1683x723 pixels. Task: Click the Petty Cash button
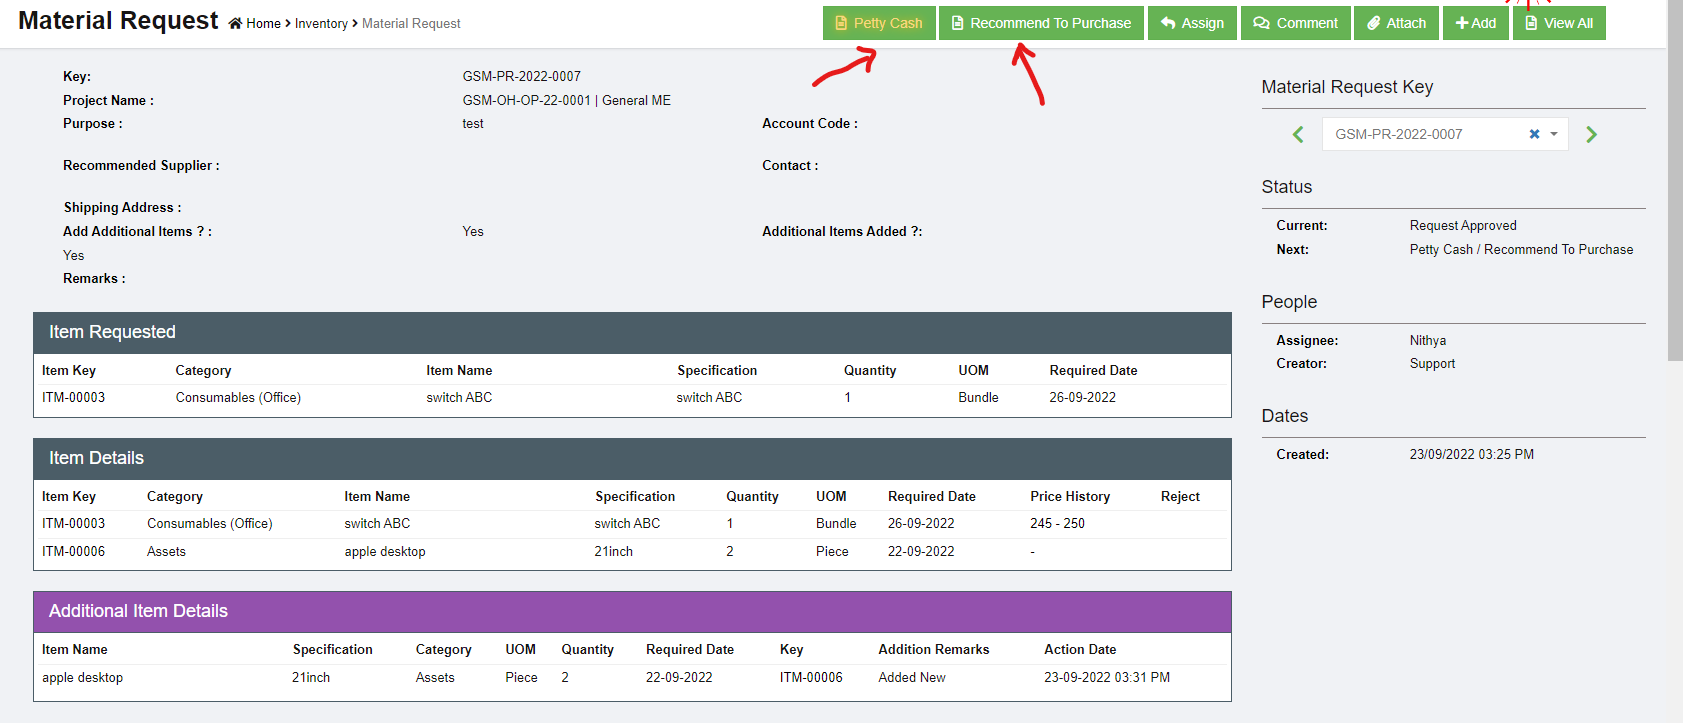click(x=879, y=23)
